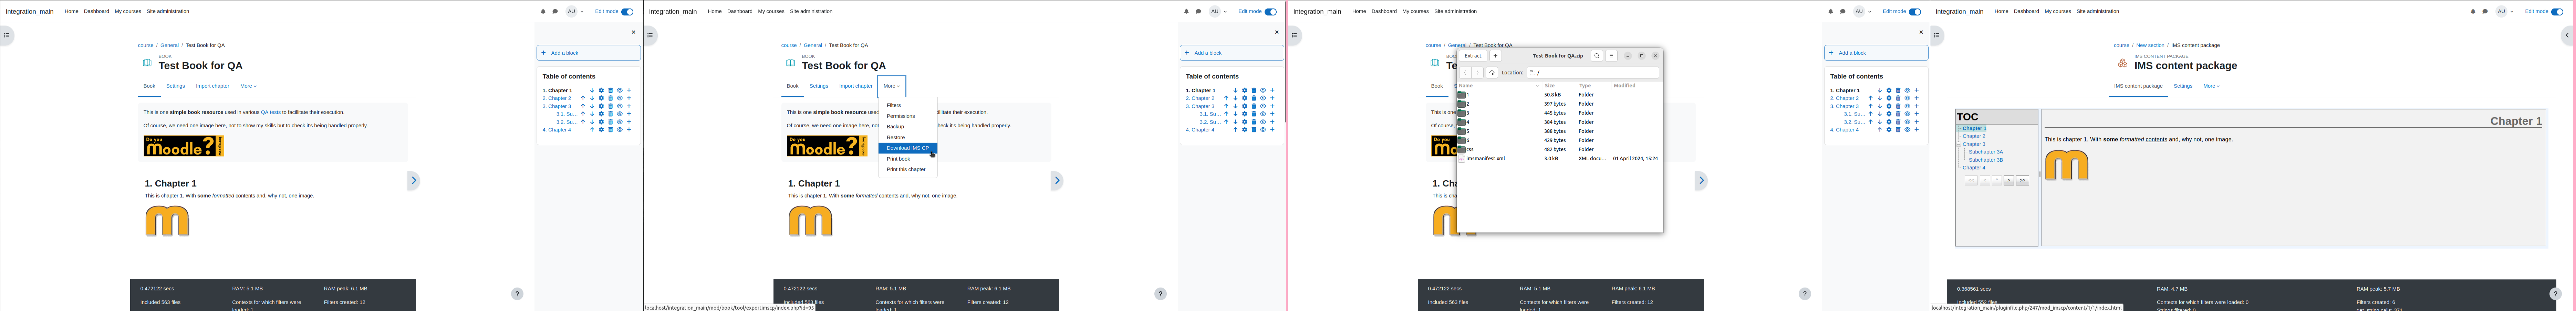
Task: Add new chapter after Chapter 4 in first page
Action: click(x=629, y=130)
